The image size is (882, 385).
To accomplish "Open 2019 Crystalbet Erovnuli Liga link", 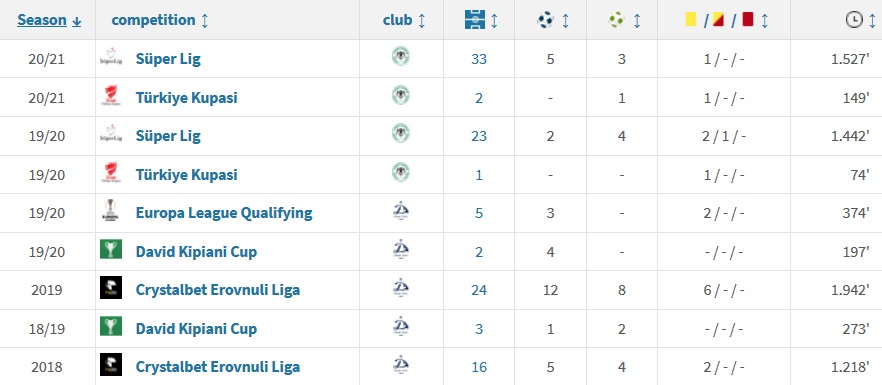I will tap(218, 290).
